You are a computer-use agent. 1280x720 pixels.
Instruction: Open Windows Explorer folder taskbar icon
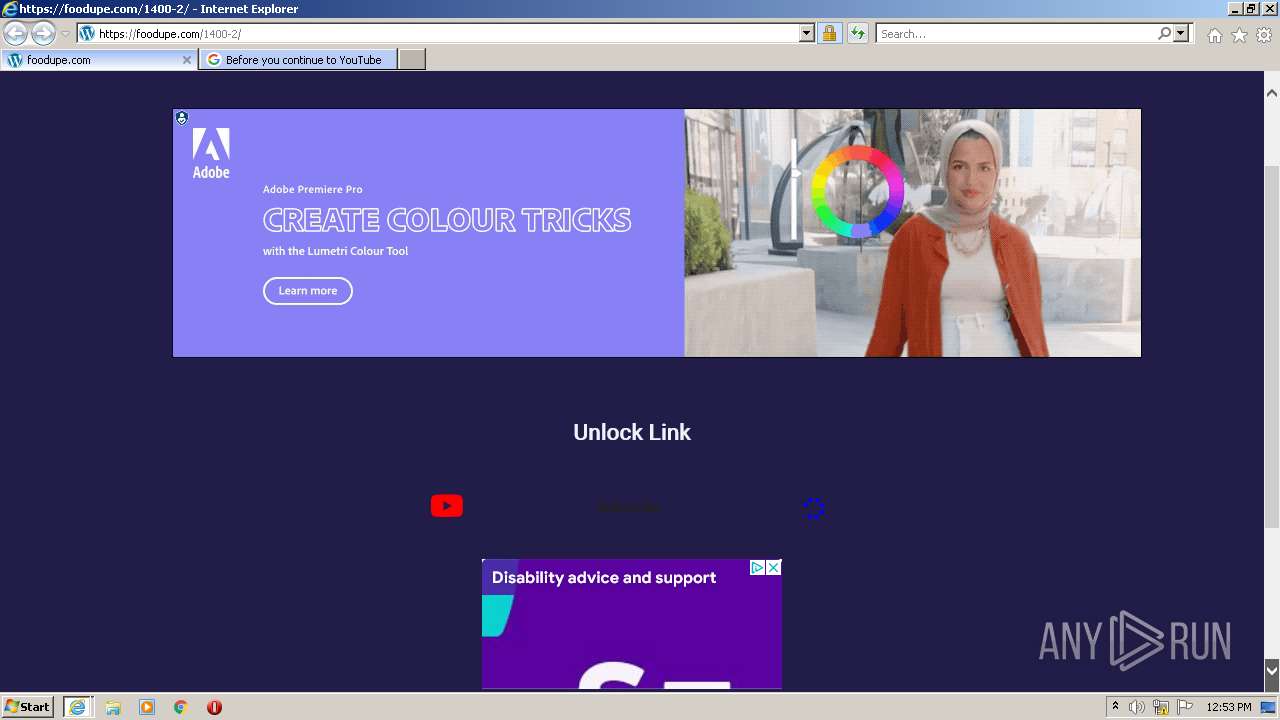click(113, 707)
